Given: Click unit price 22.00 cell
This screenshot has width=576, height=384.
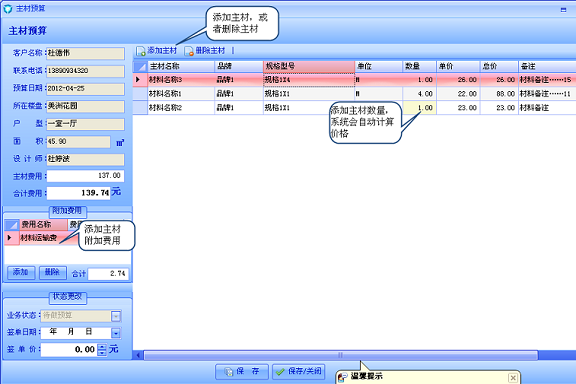Looking at the screenshot, I should point(458,94).
